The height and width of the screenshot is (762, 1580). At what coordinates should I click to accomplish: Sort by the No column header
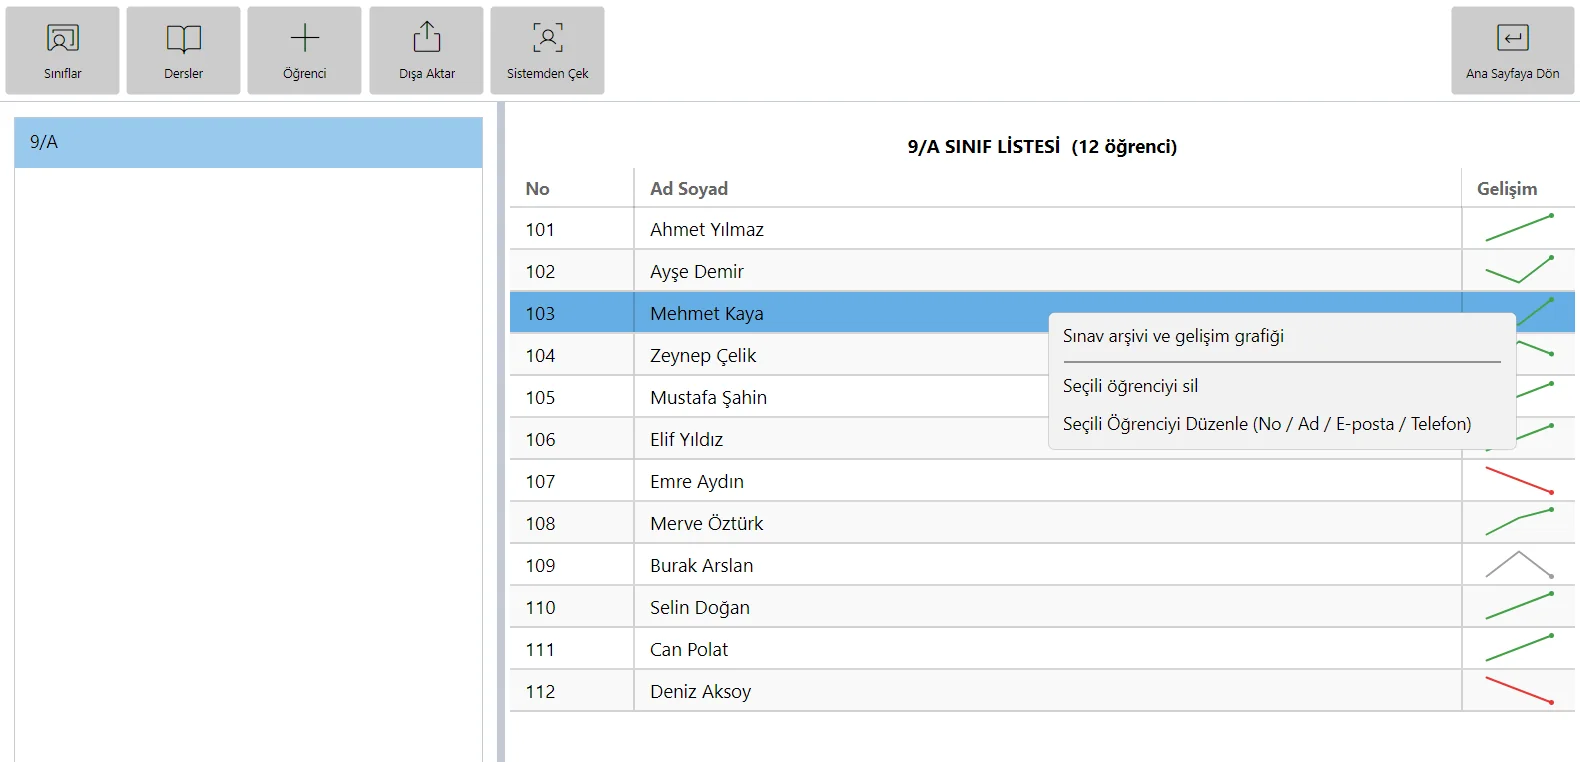(571, 188)
